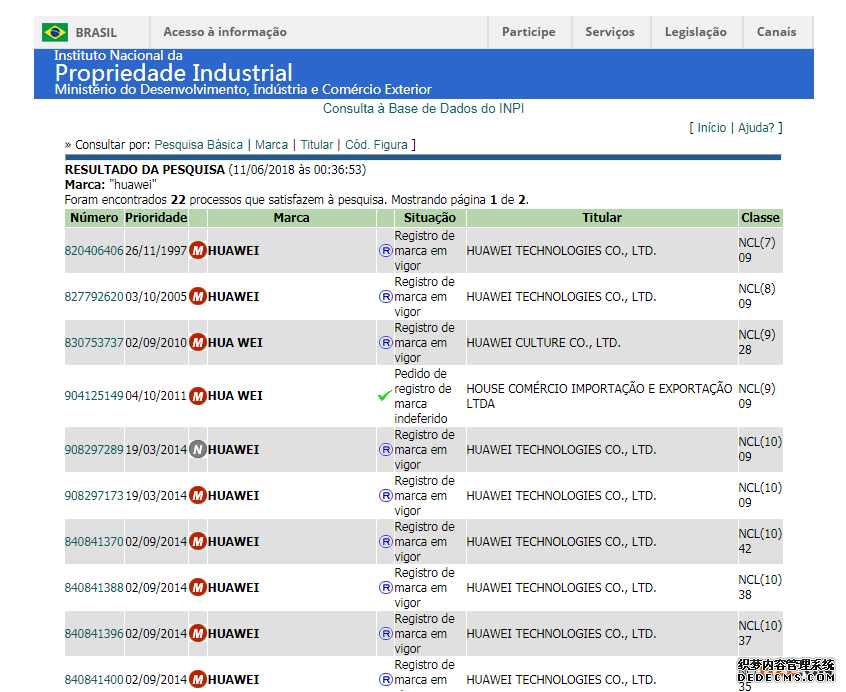
Task: Click green checkmark icon in row 904125149
Action: click(x=385, y=396)
